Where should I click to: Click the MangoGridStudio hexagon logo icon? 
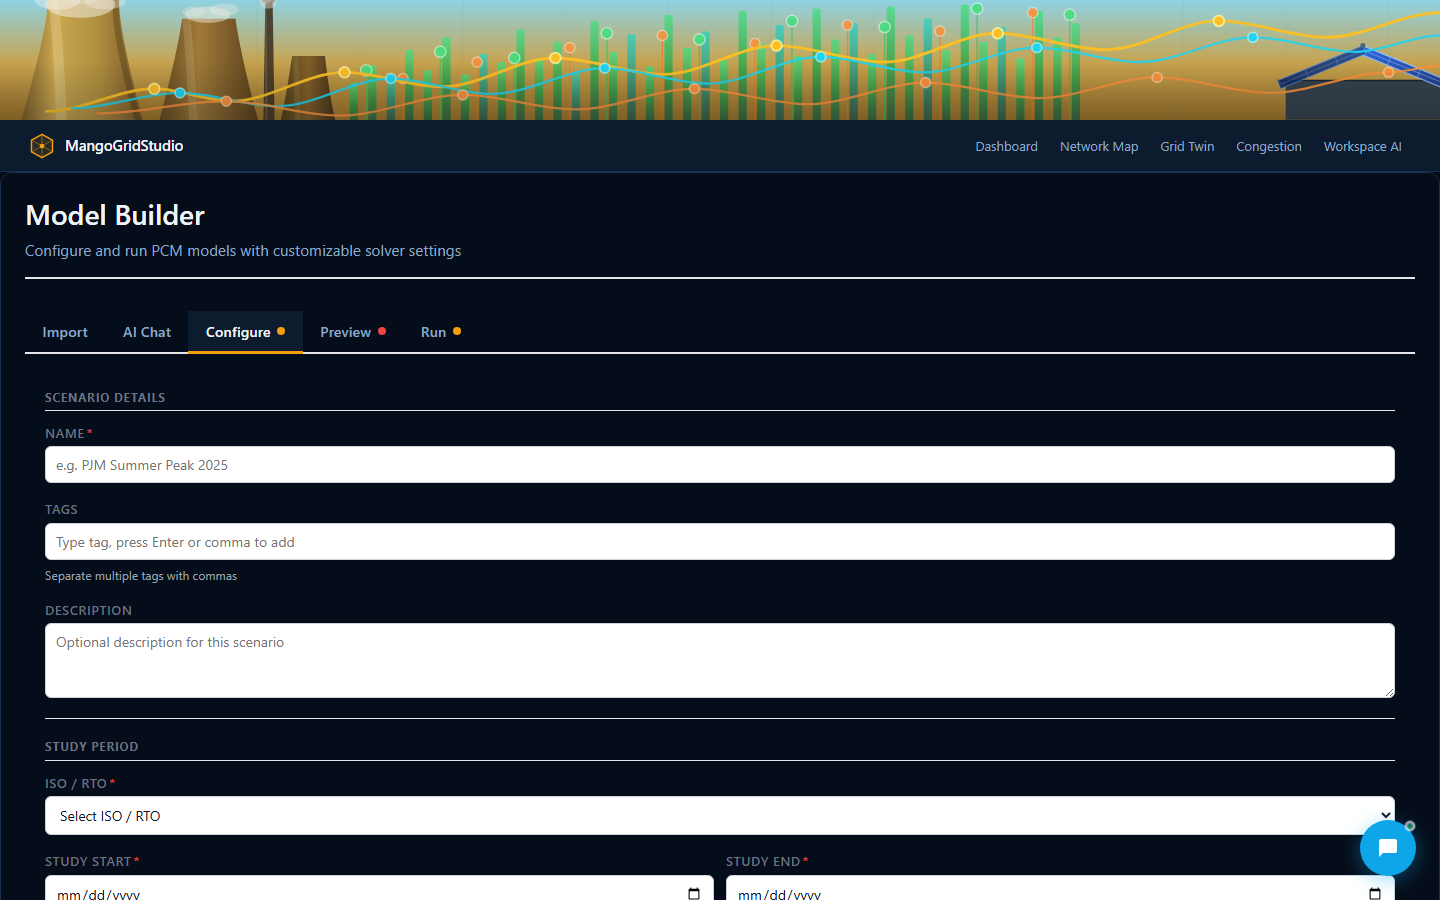[42, 146]
